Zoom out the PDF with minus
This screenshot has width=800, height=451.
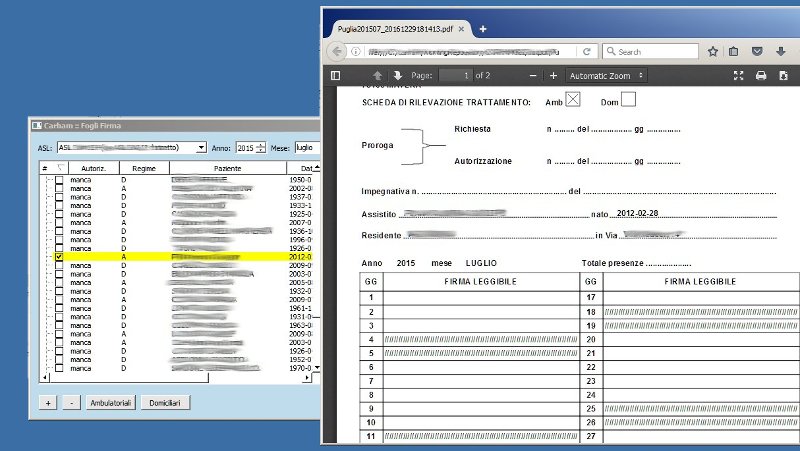click(533, 76)
